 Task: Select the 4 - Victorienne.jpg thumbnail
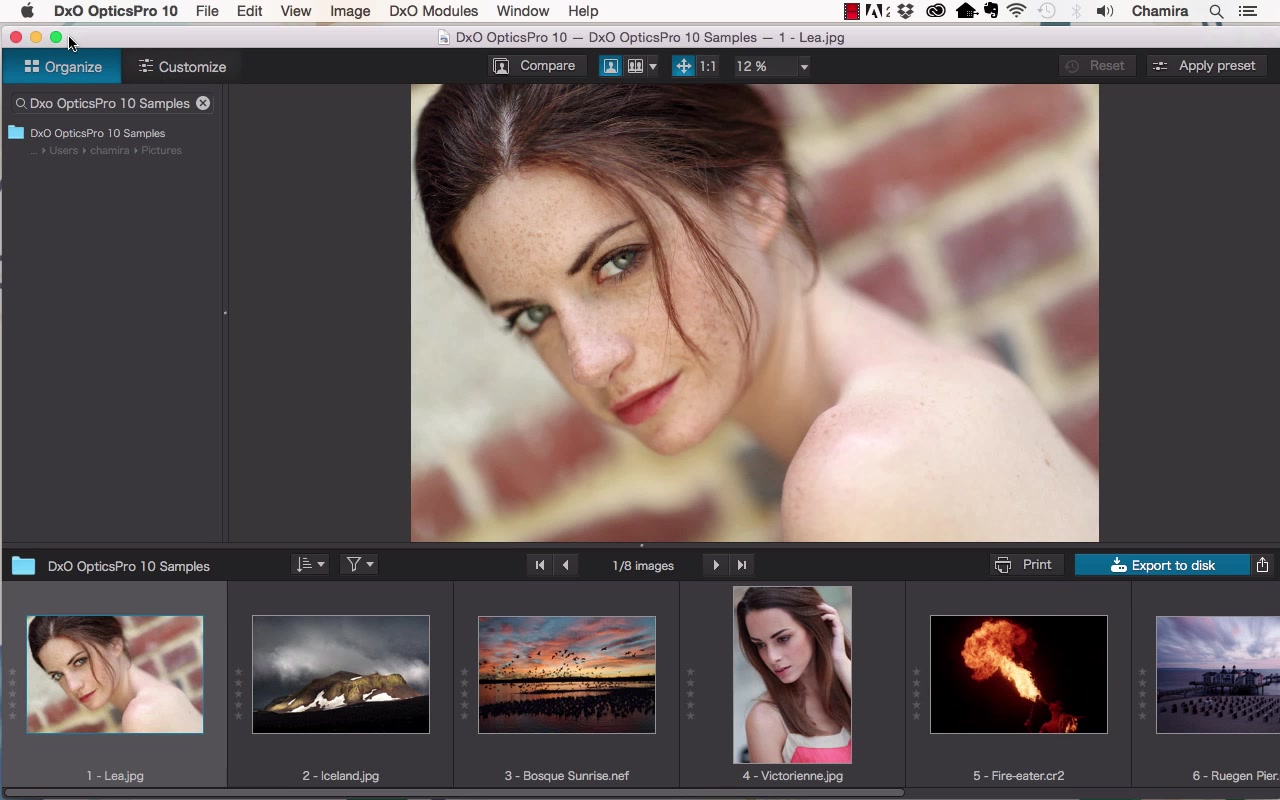tap(792, 675)
